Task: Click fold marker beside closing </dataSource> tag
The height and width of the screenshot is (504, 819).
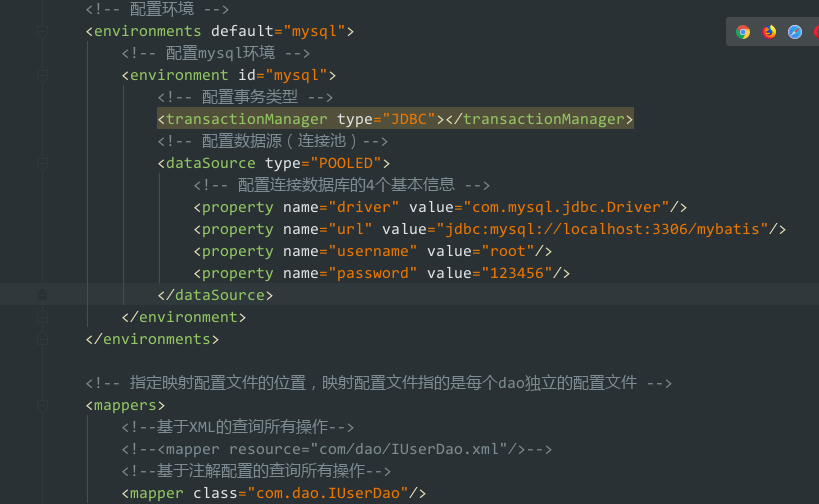Action: pyautogui.click(x=43, y=295)
